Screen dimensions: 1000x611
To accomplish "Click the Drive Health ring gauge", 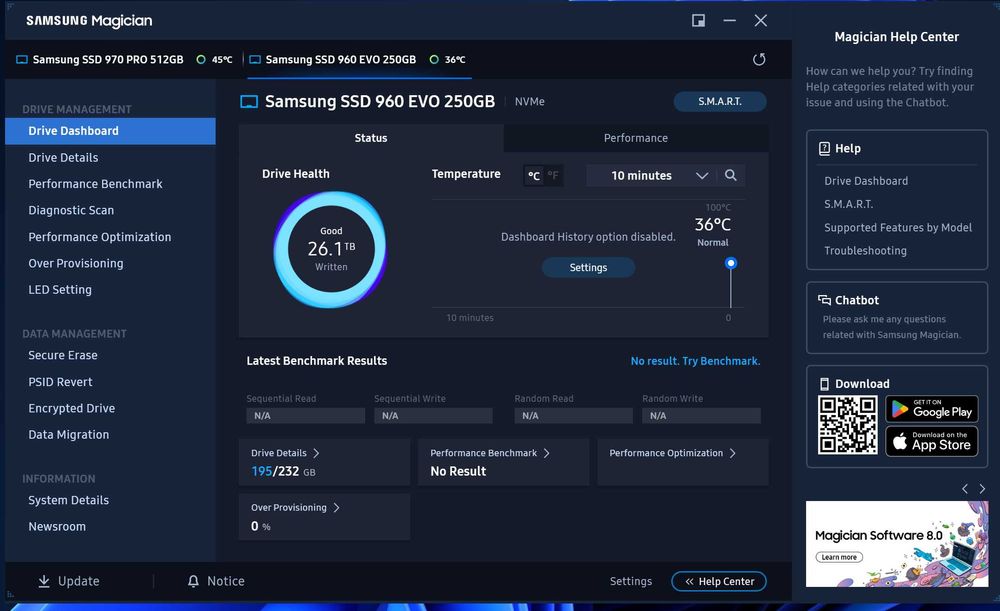I will 330,249.
